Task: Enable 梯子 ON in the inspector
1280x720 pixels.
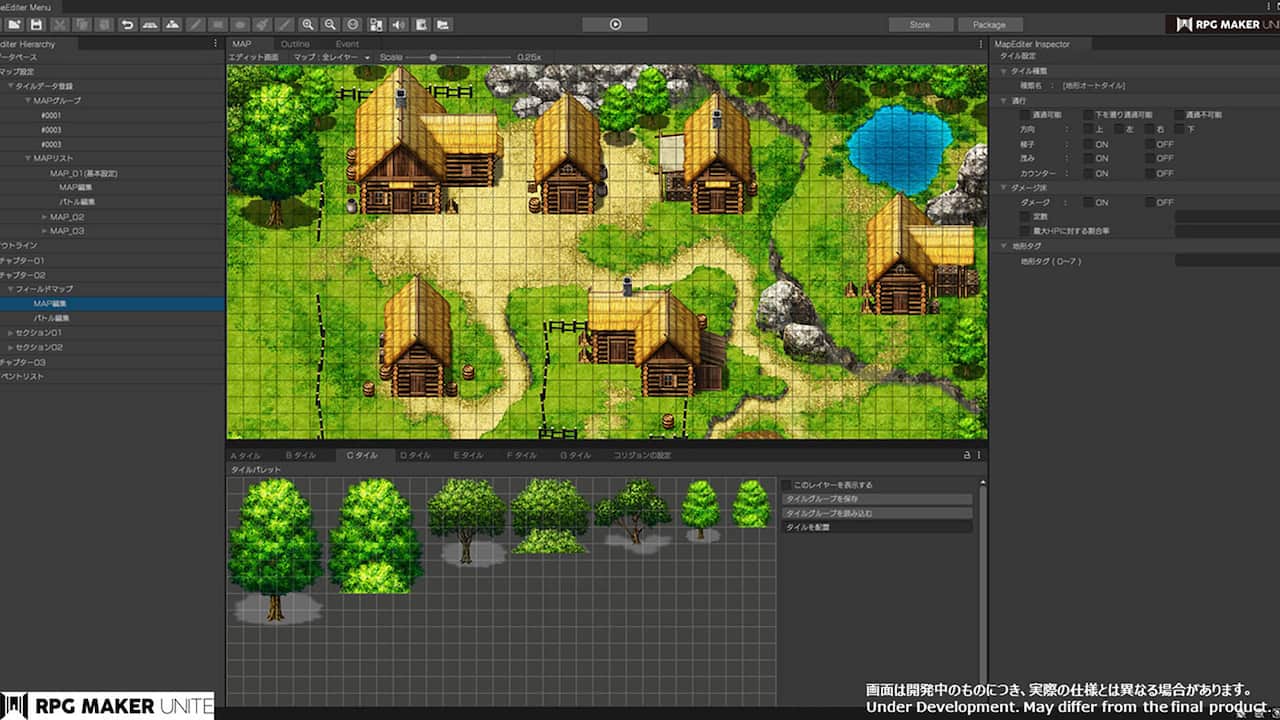Action: pos(1088,144)
